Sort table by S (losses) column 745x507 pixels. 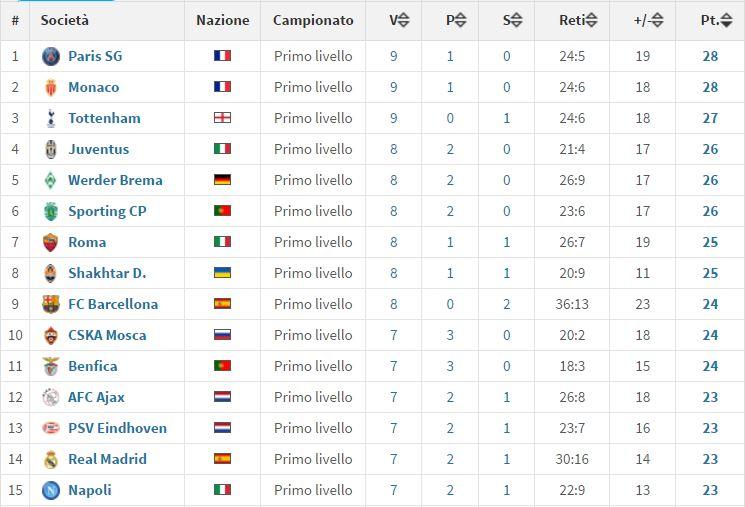click(512, 20)
